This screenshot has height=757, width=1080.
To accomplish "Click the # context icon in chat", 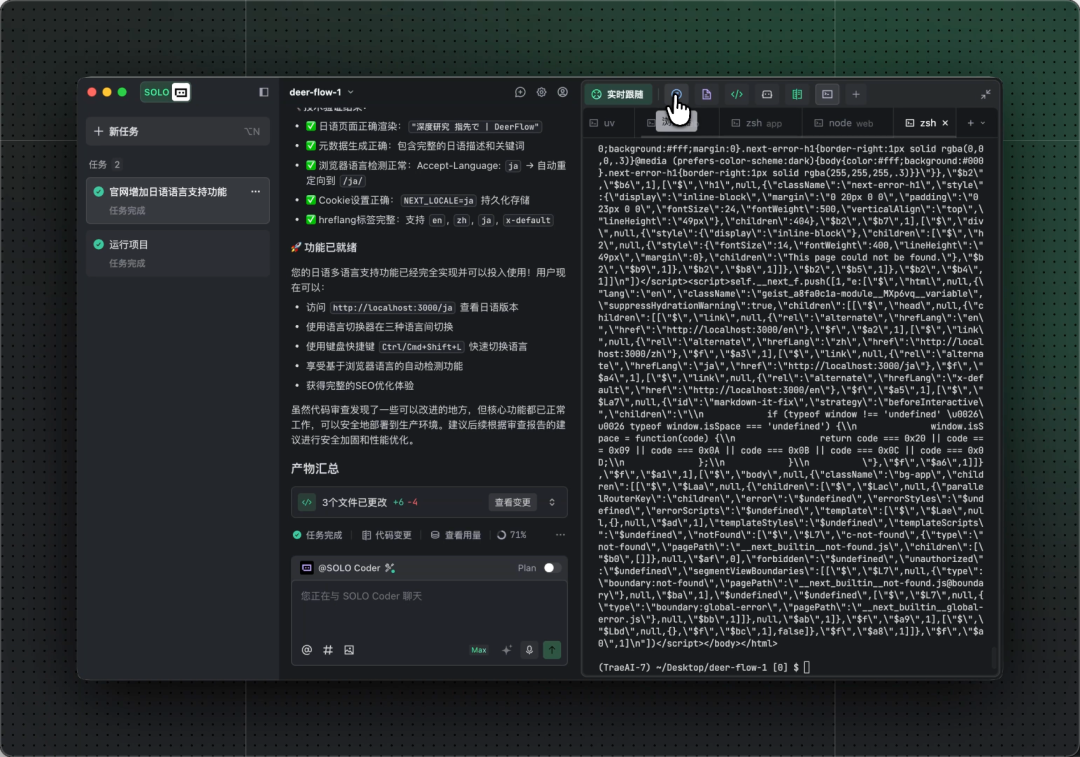I will [x=328, y=650].
